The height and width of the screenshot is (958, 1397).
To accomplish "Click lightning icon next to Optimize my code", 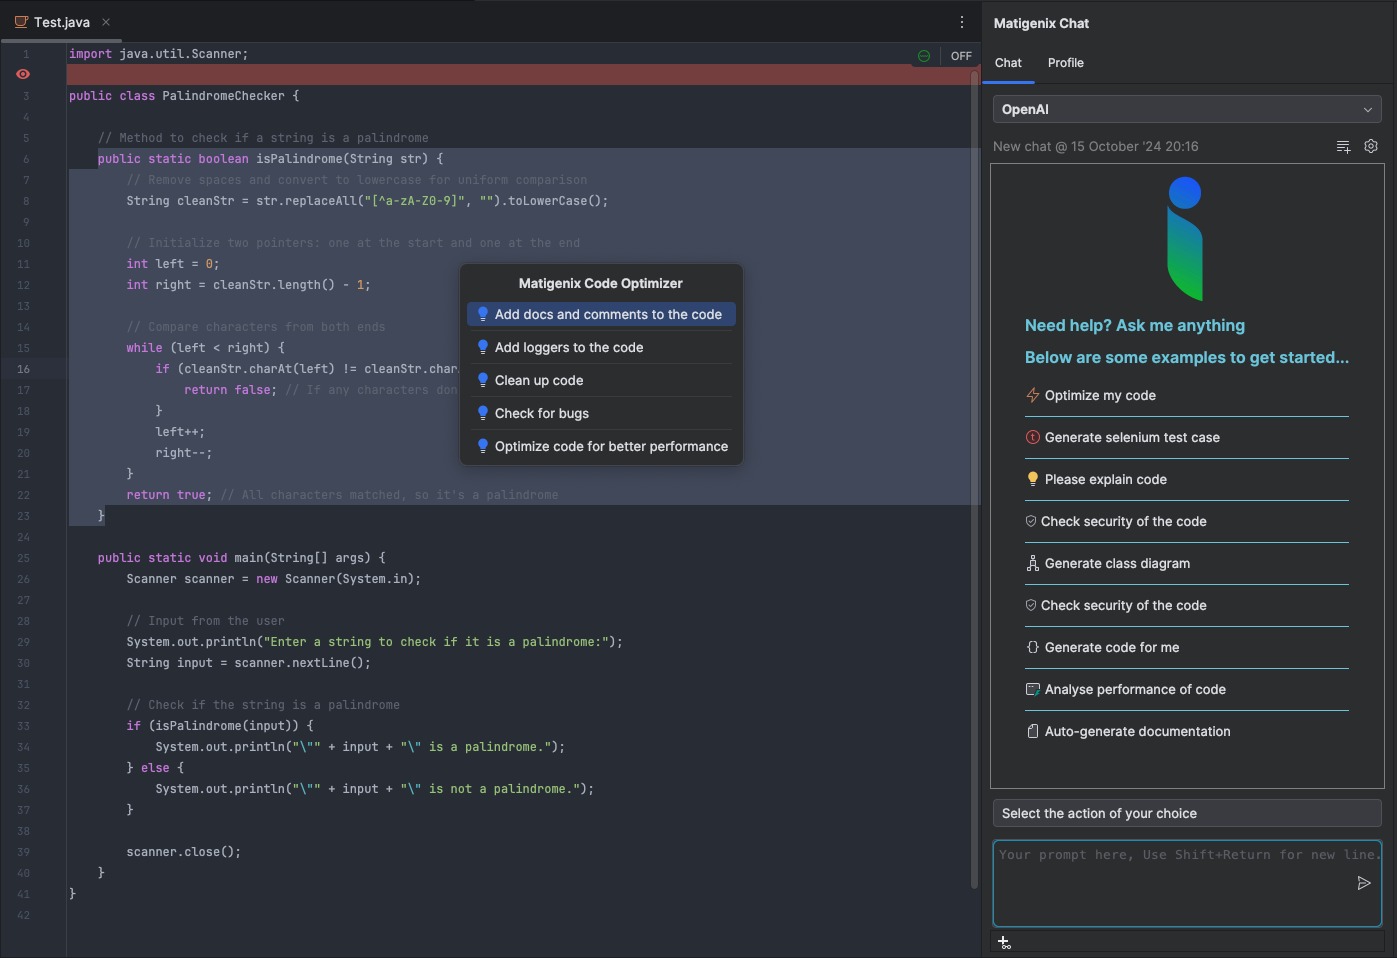I will (x=1033, y=395).
